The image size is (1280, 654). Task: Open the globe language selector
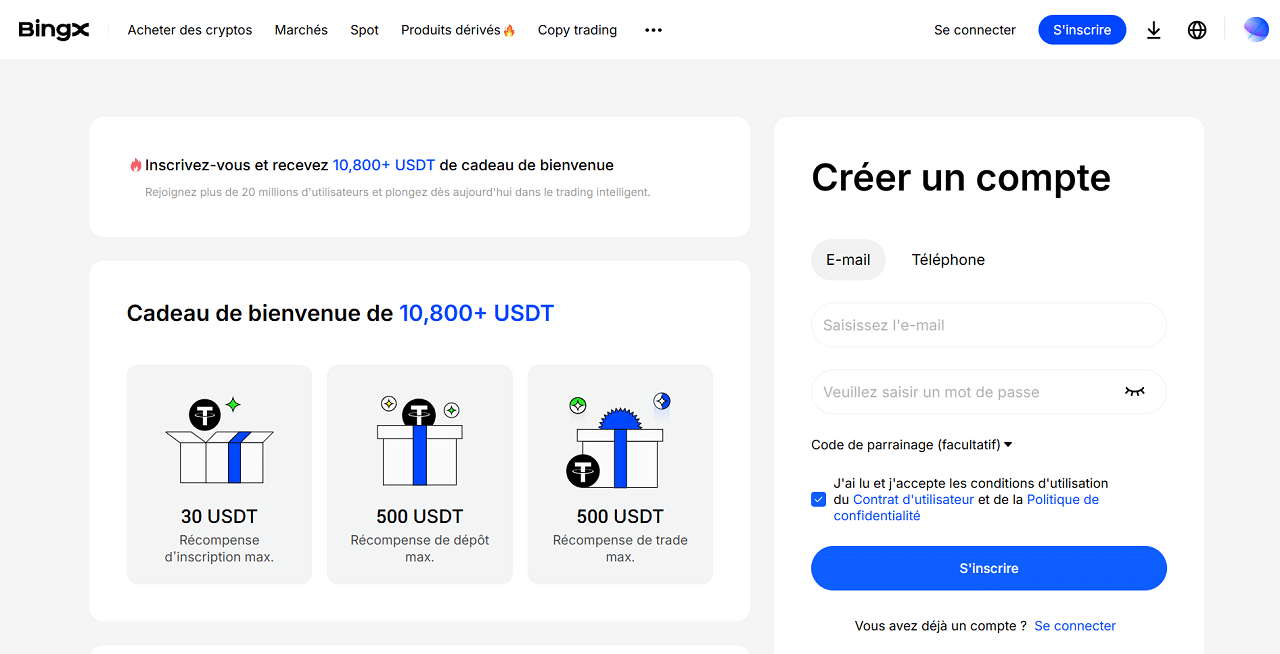(1197, 30)
